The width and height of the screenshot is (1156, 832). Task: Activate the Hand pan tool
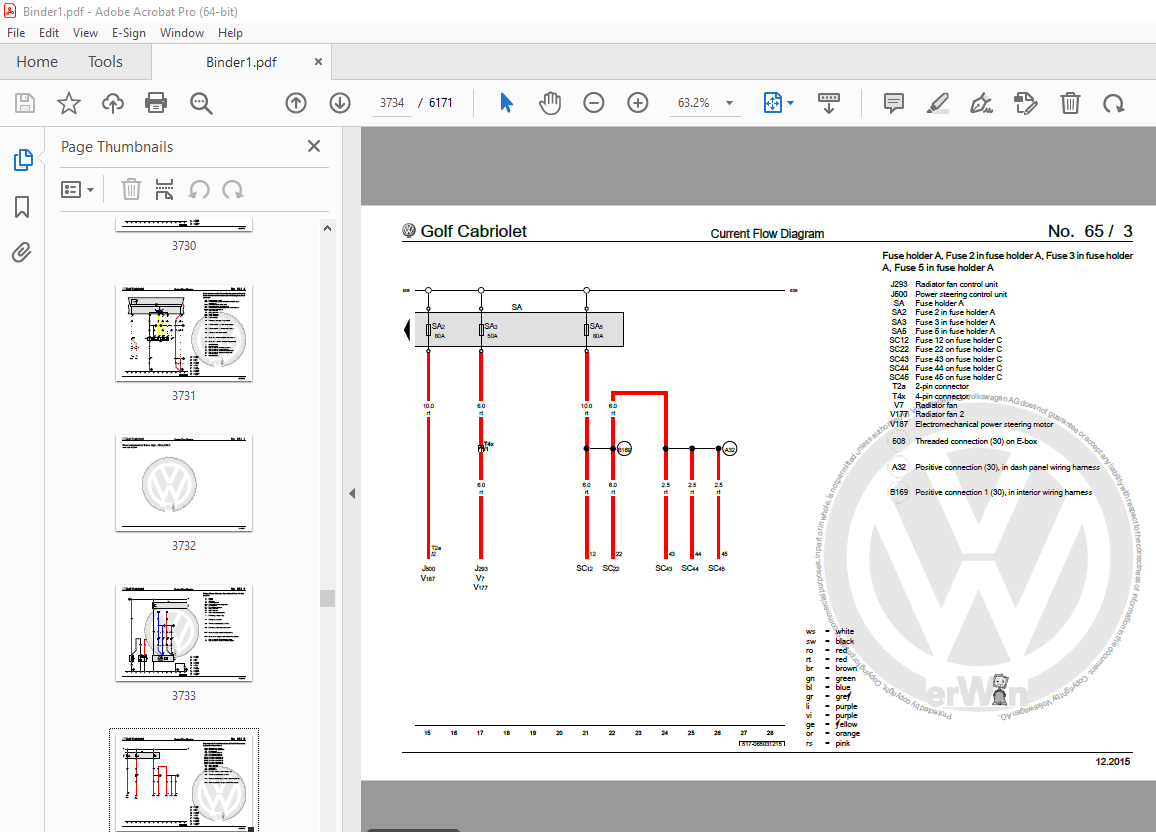tap(550, 102)
